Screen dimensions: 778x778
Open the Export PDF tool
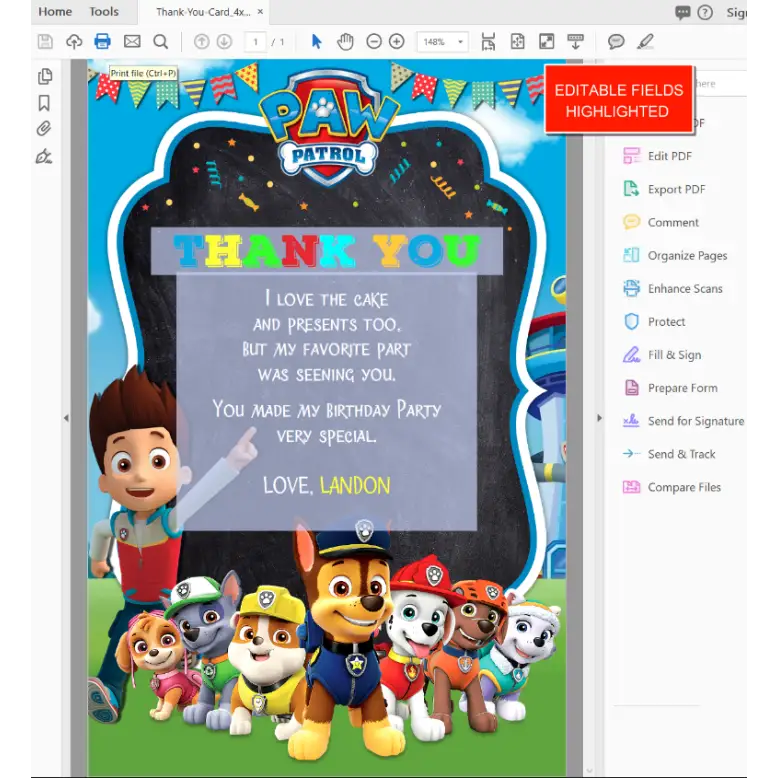[x=664, y=190]
